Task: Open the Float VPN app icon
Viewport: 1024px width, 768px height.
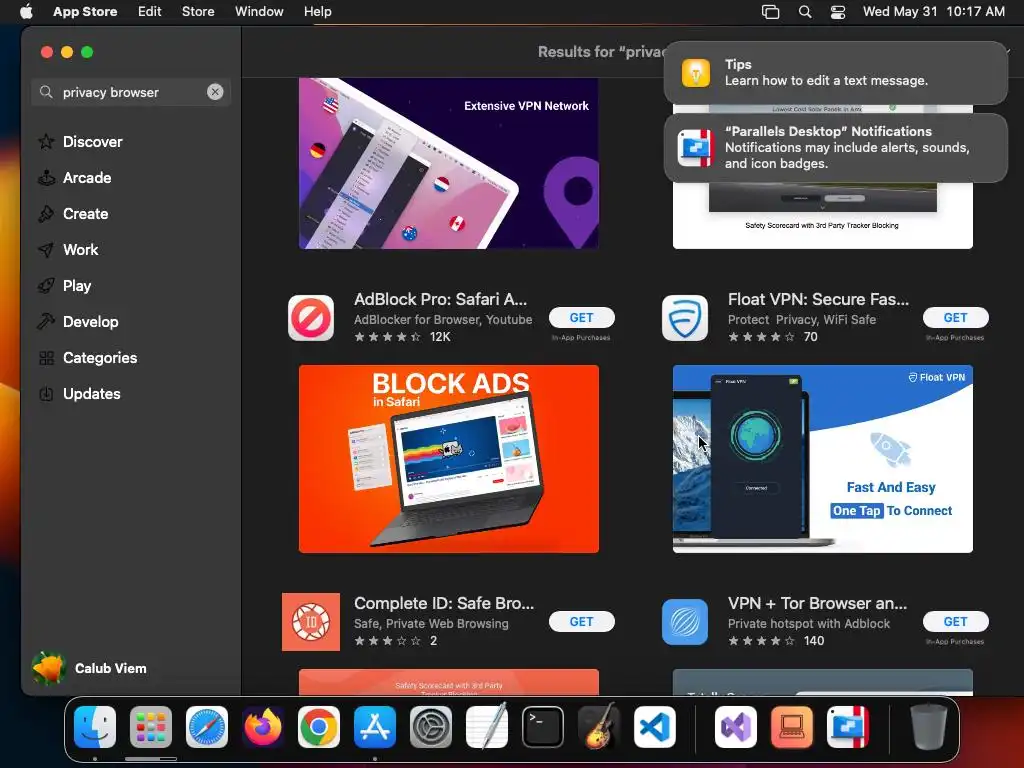Action: coord(684,318)
